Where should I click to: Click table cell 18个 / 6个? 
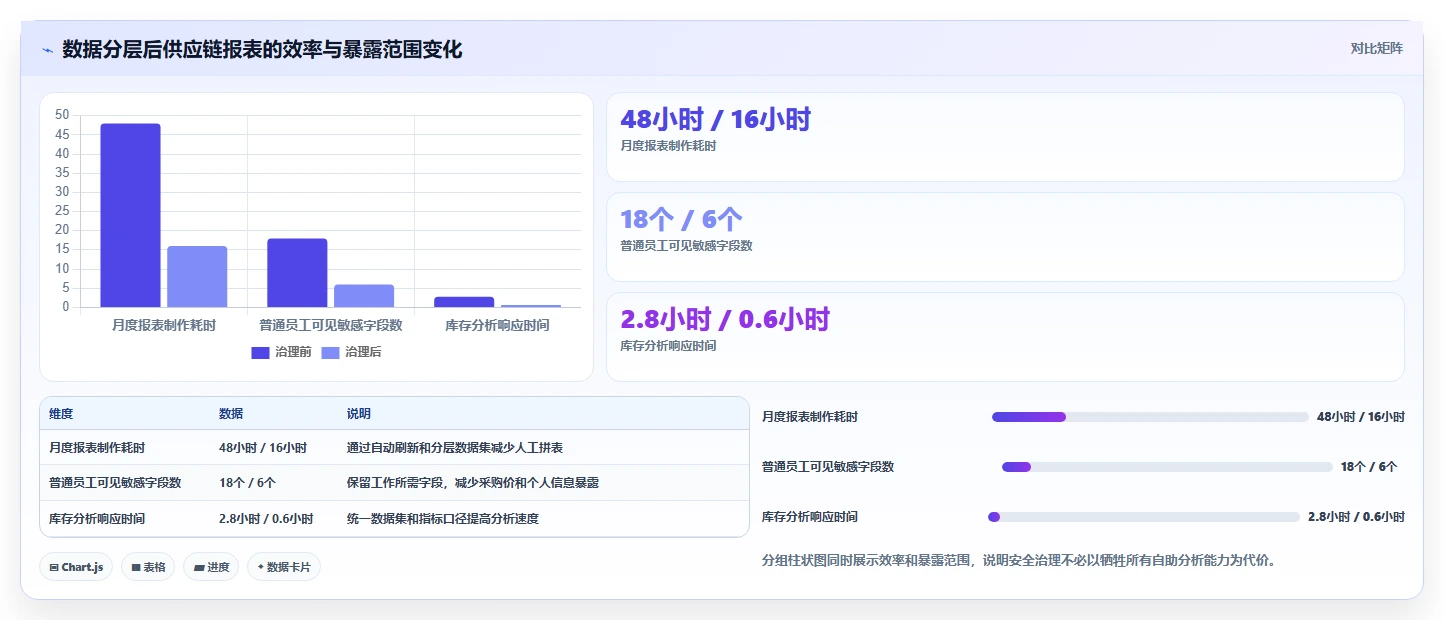pyautogui.click(x=247, y=483)
